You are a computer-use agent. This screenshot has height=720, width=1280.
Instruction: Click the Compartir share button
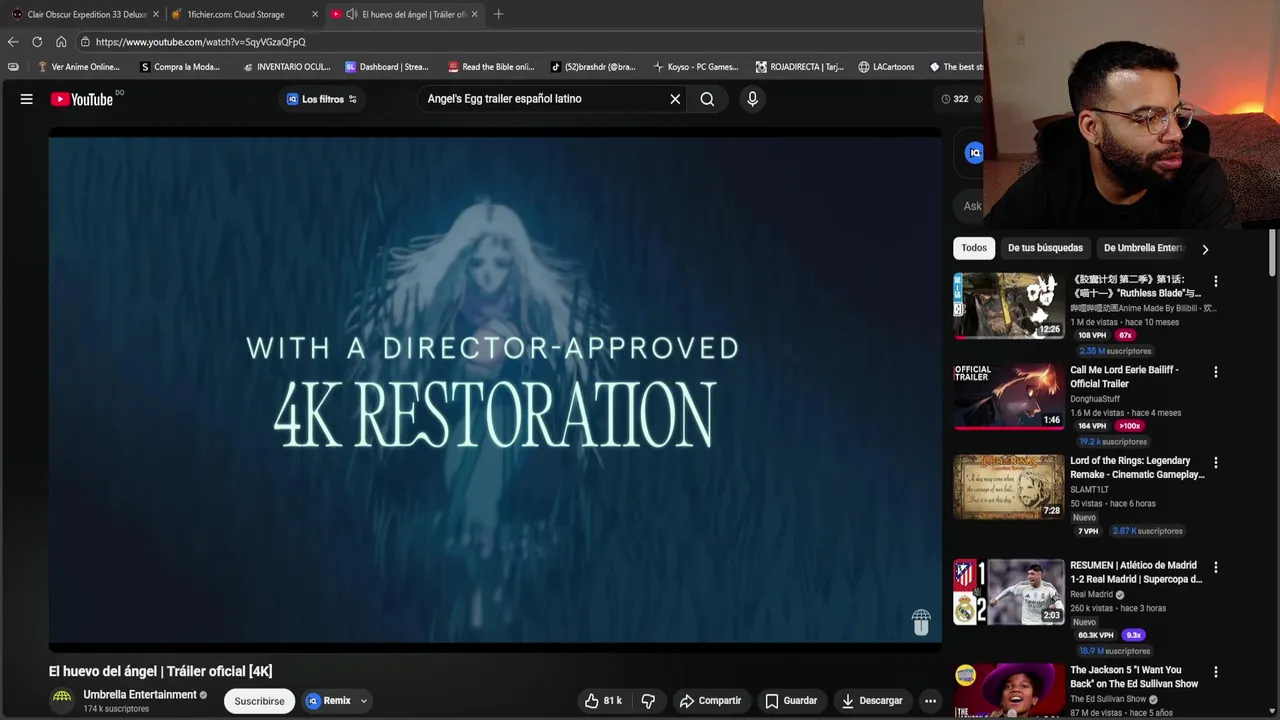[x=710, y=701]
